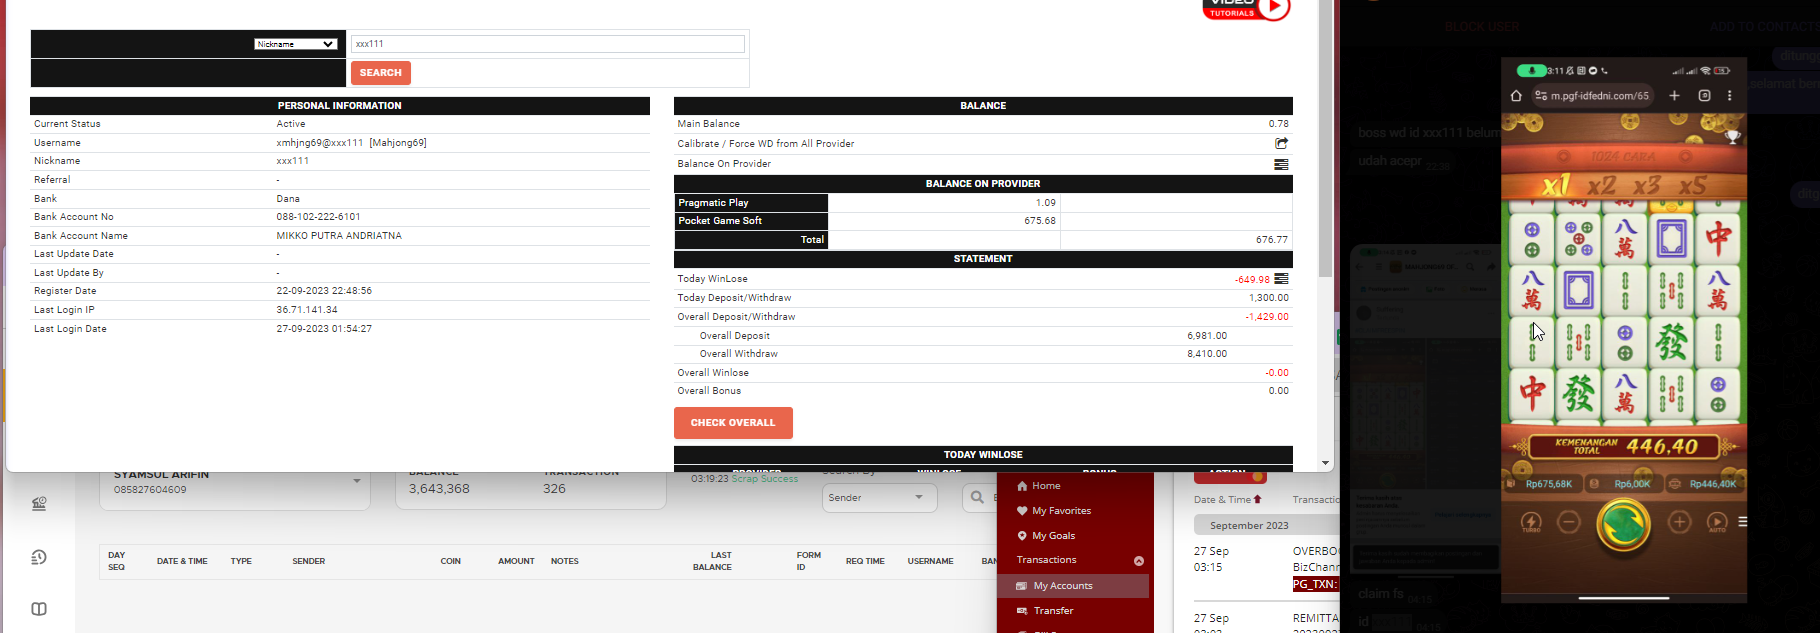Click the phone browser tab switcher icon

[x=1704, y=96]
